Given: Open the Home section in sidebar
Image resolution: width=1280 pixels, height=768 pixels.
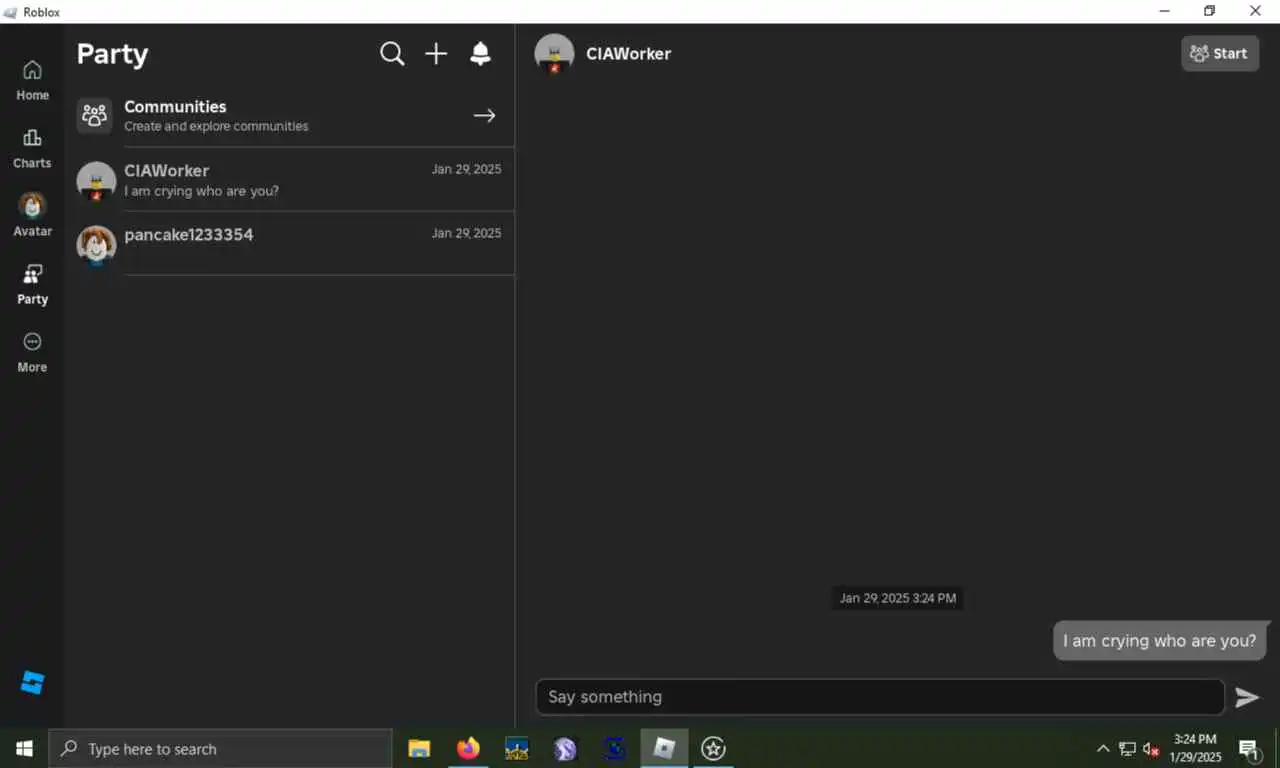Looking at the screenshot, I should (x=32, y=81).
